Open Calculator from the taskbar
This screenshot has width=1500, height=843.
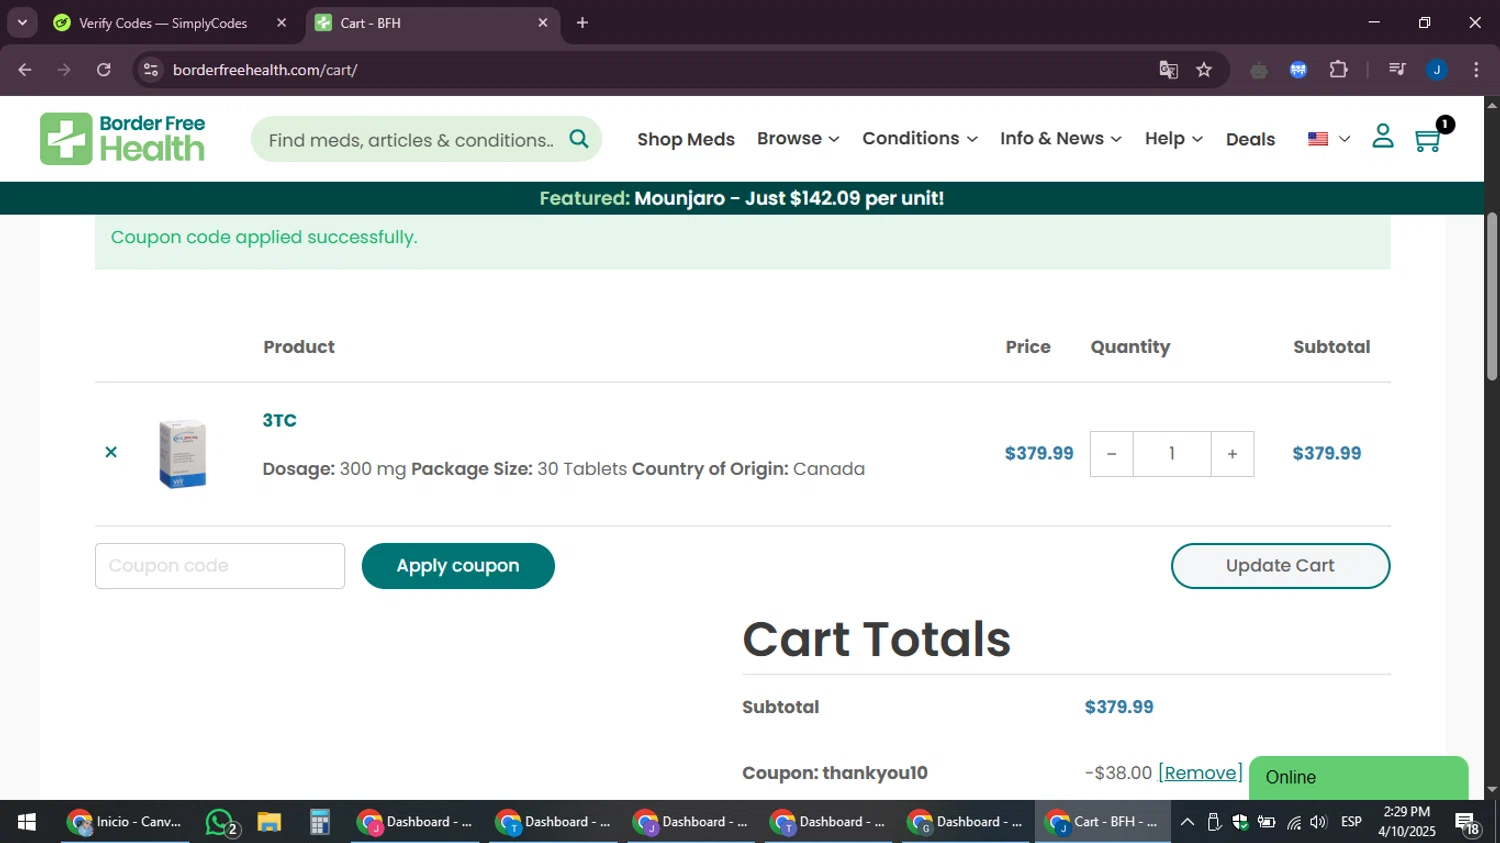tap(320, 822)
